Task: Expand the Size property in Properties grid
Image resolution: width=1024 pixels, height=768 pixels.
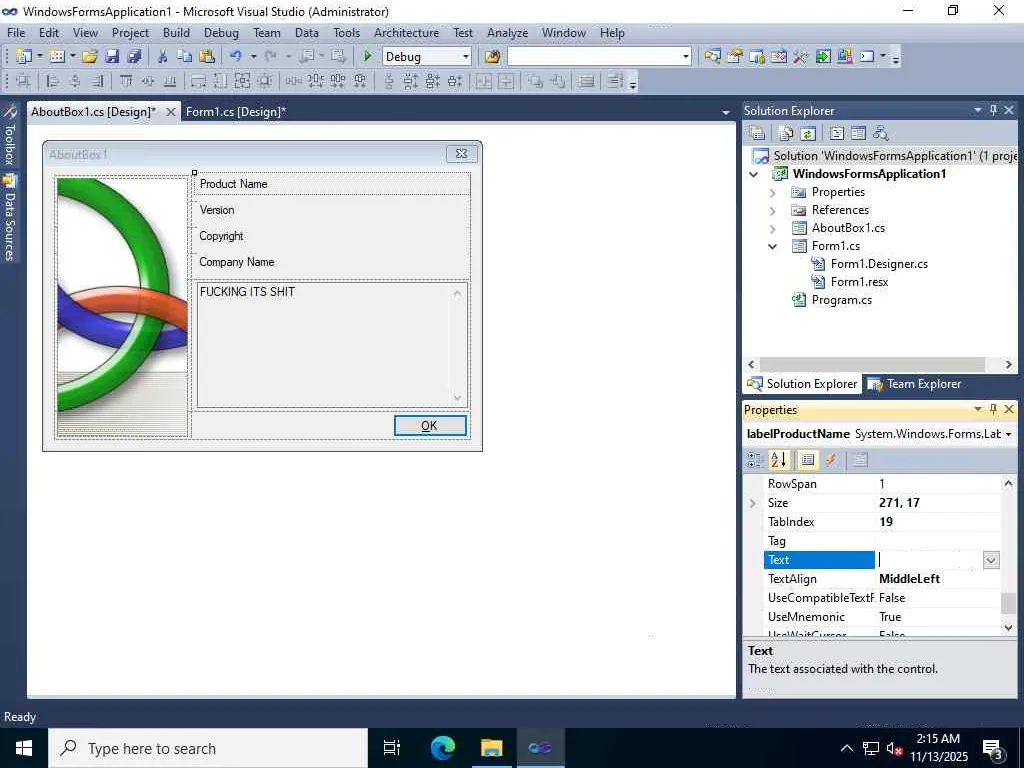Action: [x=753, y=503]
